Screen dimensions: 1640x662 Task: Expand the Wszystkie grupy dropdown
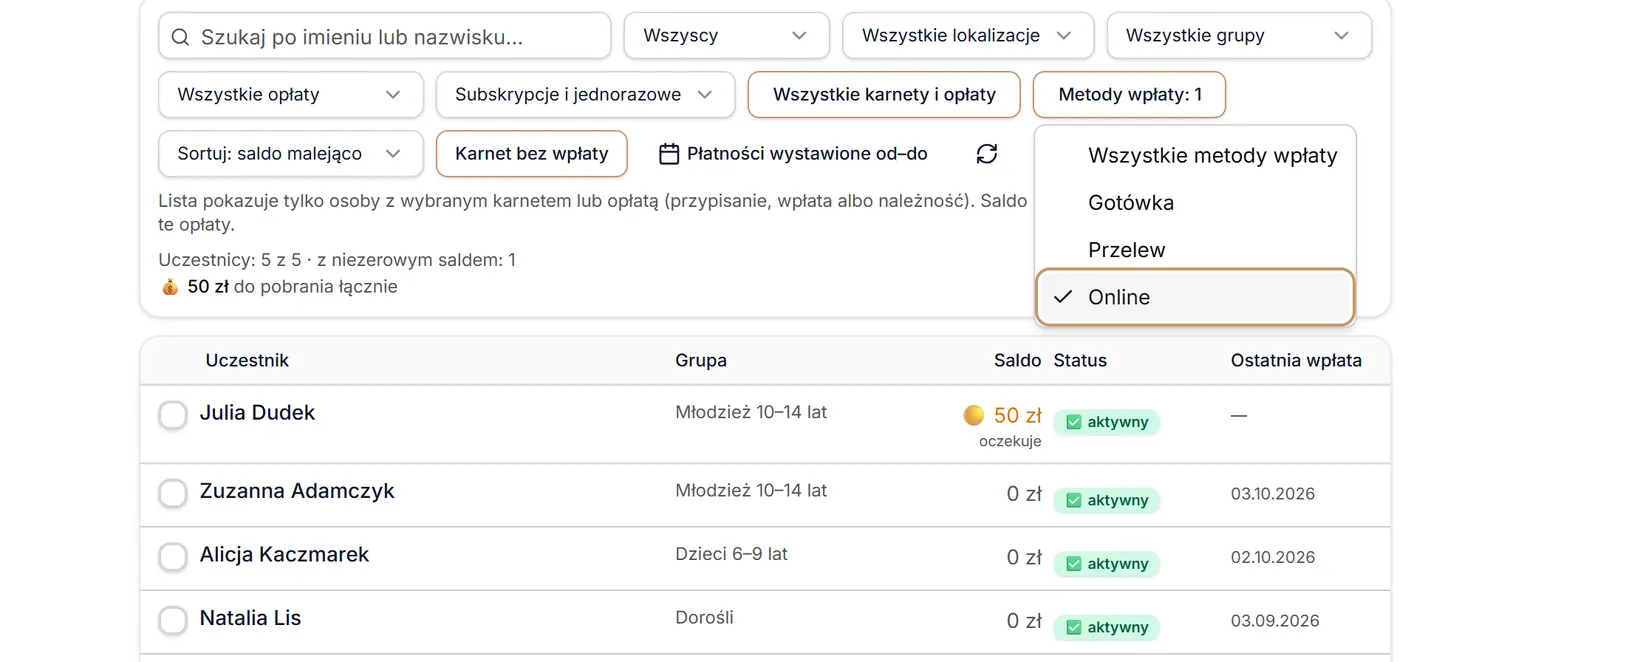(1239, 36)
